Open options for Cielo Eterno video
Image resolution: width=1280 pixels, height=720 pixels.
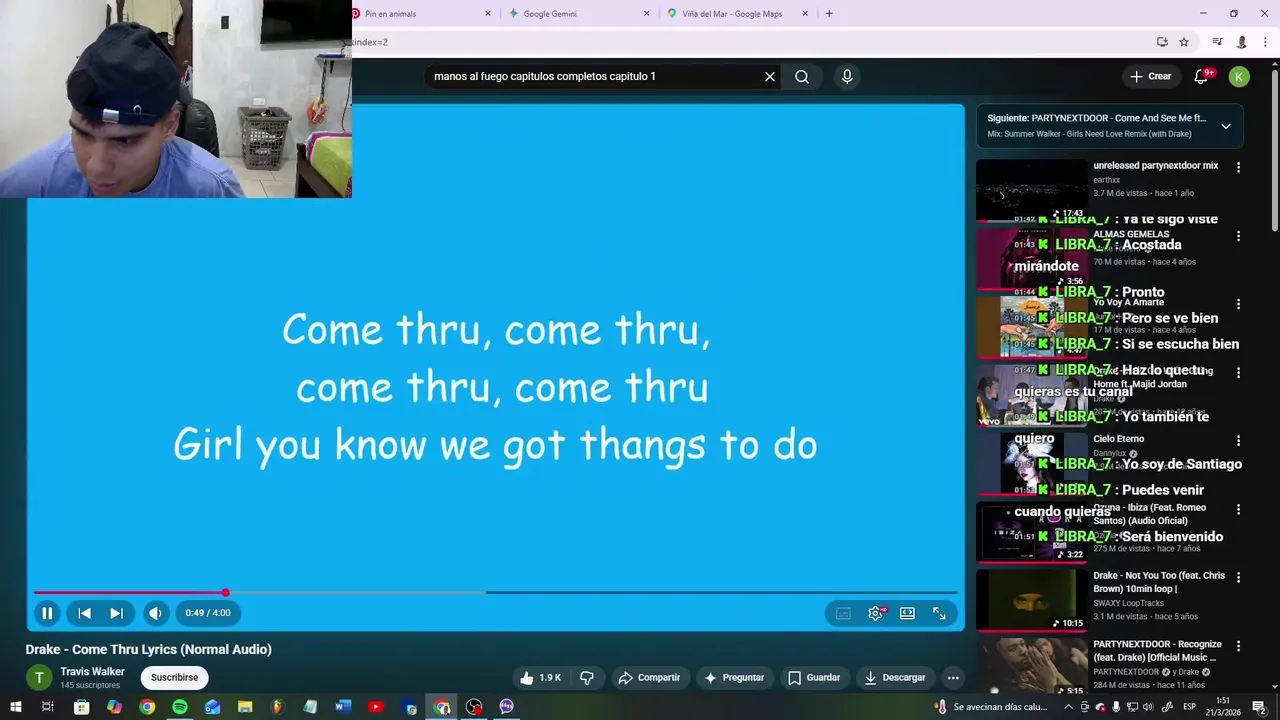(x=1238, y=440)
